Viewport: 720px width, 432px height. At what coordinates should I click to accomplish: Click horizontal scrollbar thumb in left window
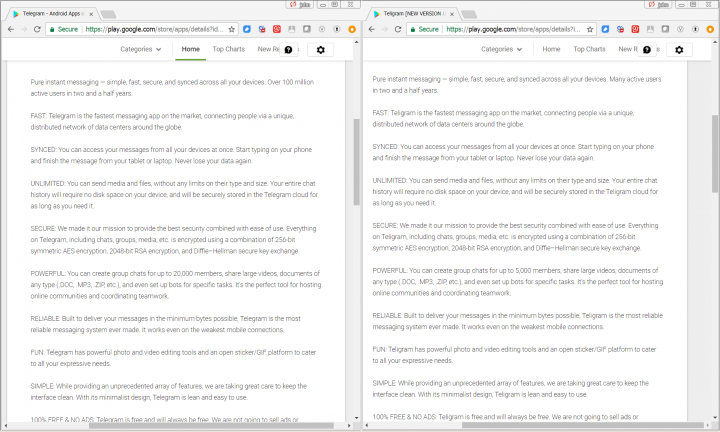(x=211, y=426)
